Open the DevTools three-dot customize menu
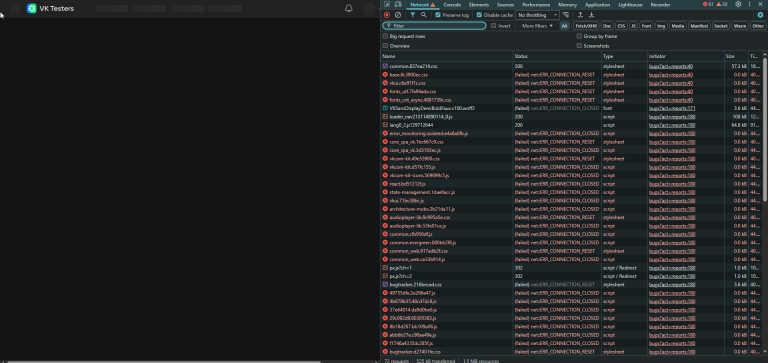Image resolution: width=768 pixels, height=363 pixels. point(749,4)
